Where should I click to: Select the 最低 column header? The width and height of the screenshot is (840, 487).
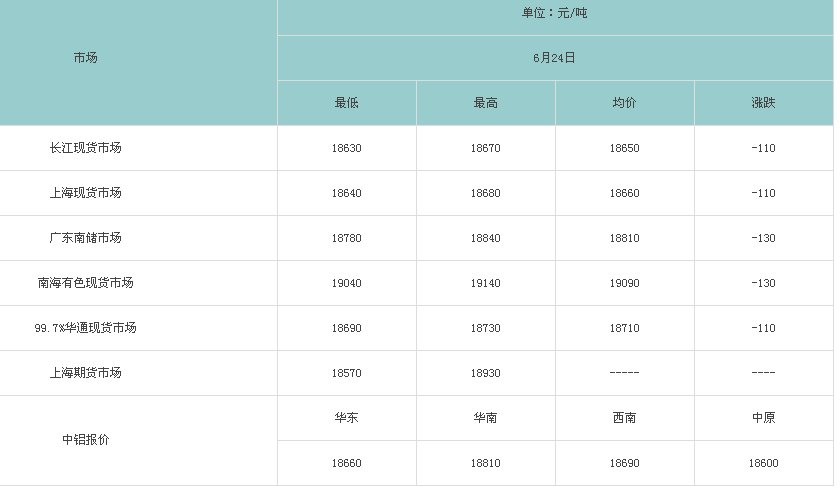click(347, 103)
